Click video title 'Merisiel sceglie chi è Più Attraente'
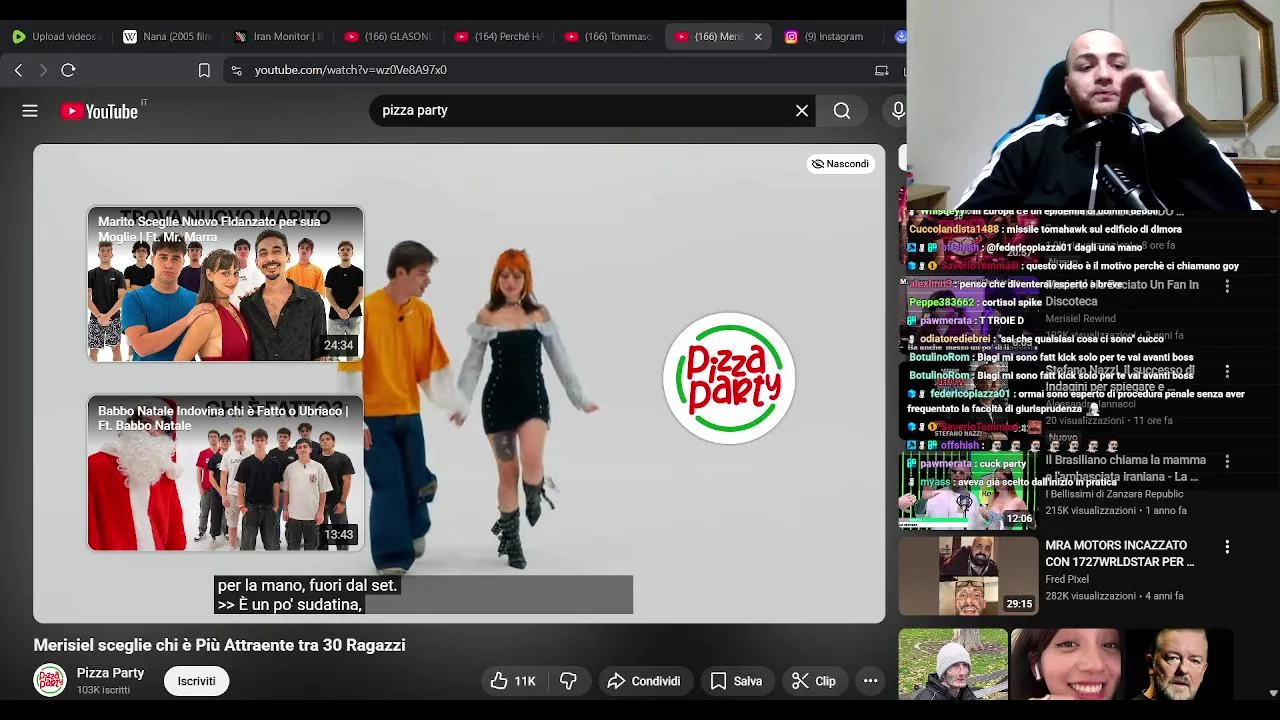 point(219,645)
